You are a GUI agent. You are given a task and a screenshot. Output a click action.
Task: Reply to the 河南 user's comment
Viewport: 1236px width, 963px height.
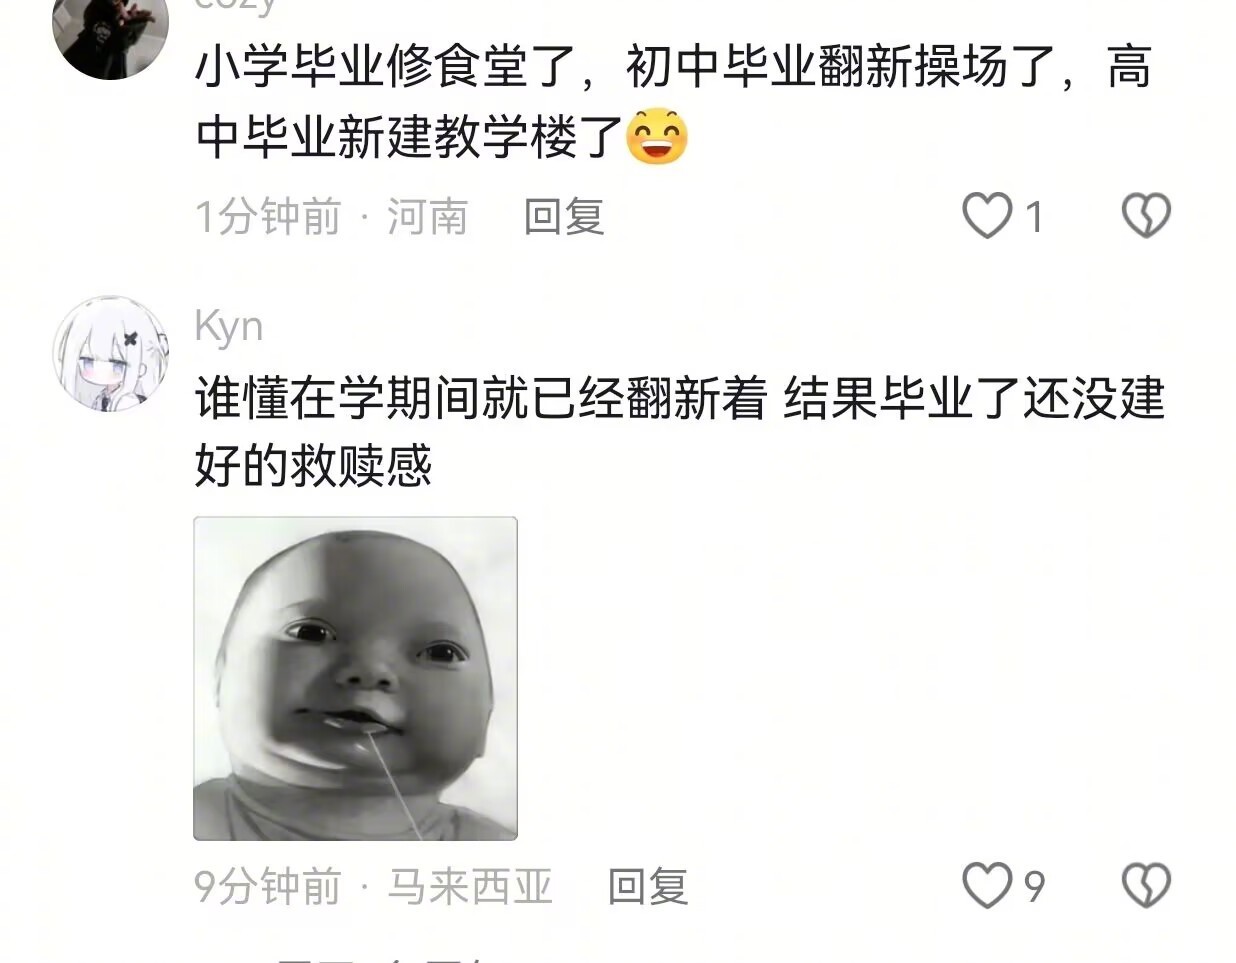pos(564,216)
